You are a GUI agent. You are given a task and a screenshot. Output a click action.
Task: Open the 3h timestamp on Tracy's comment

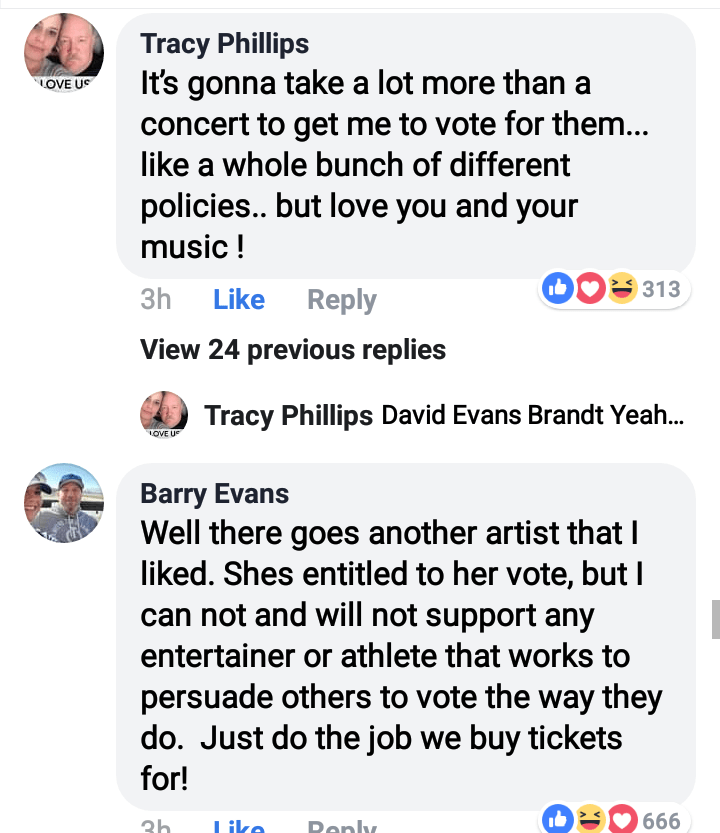pyautogui.click(x=156, y=300)
